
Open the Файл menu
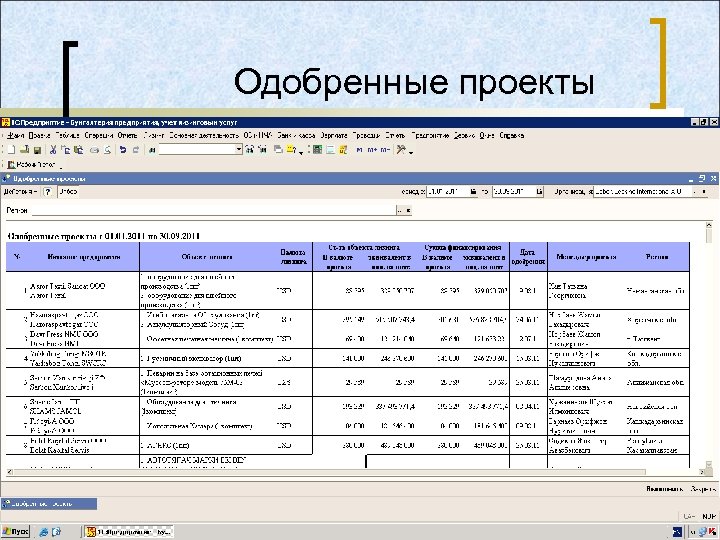point(16,135)
